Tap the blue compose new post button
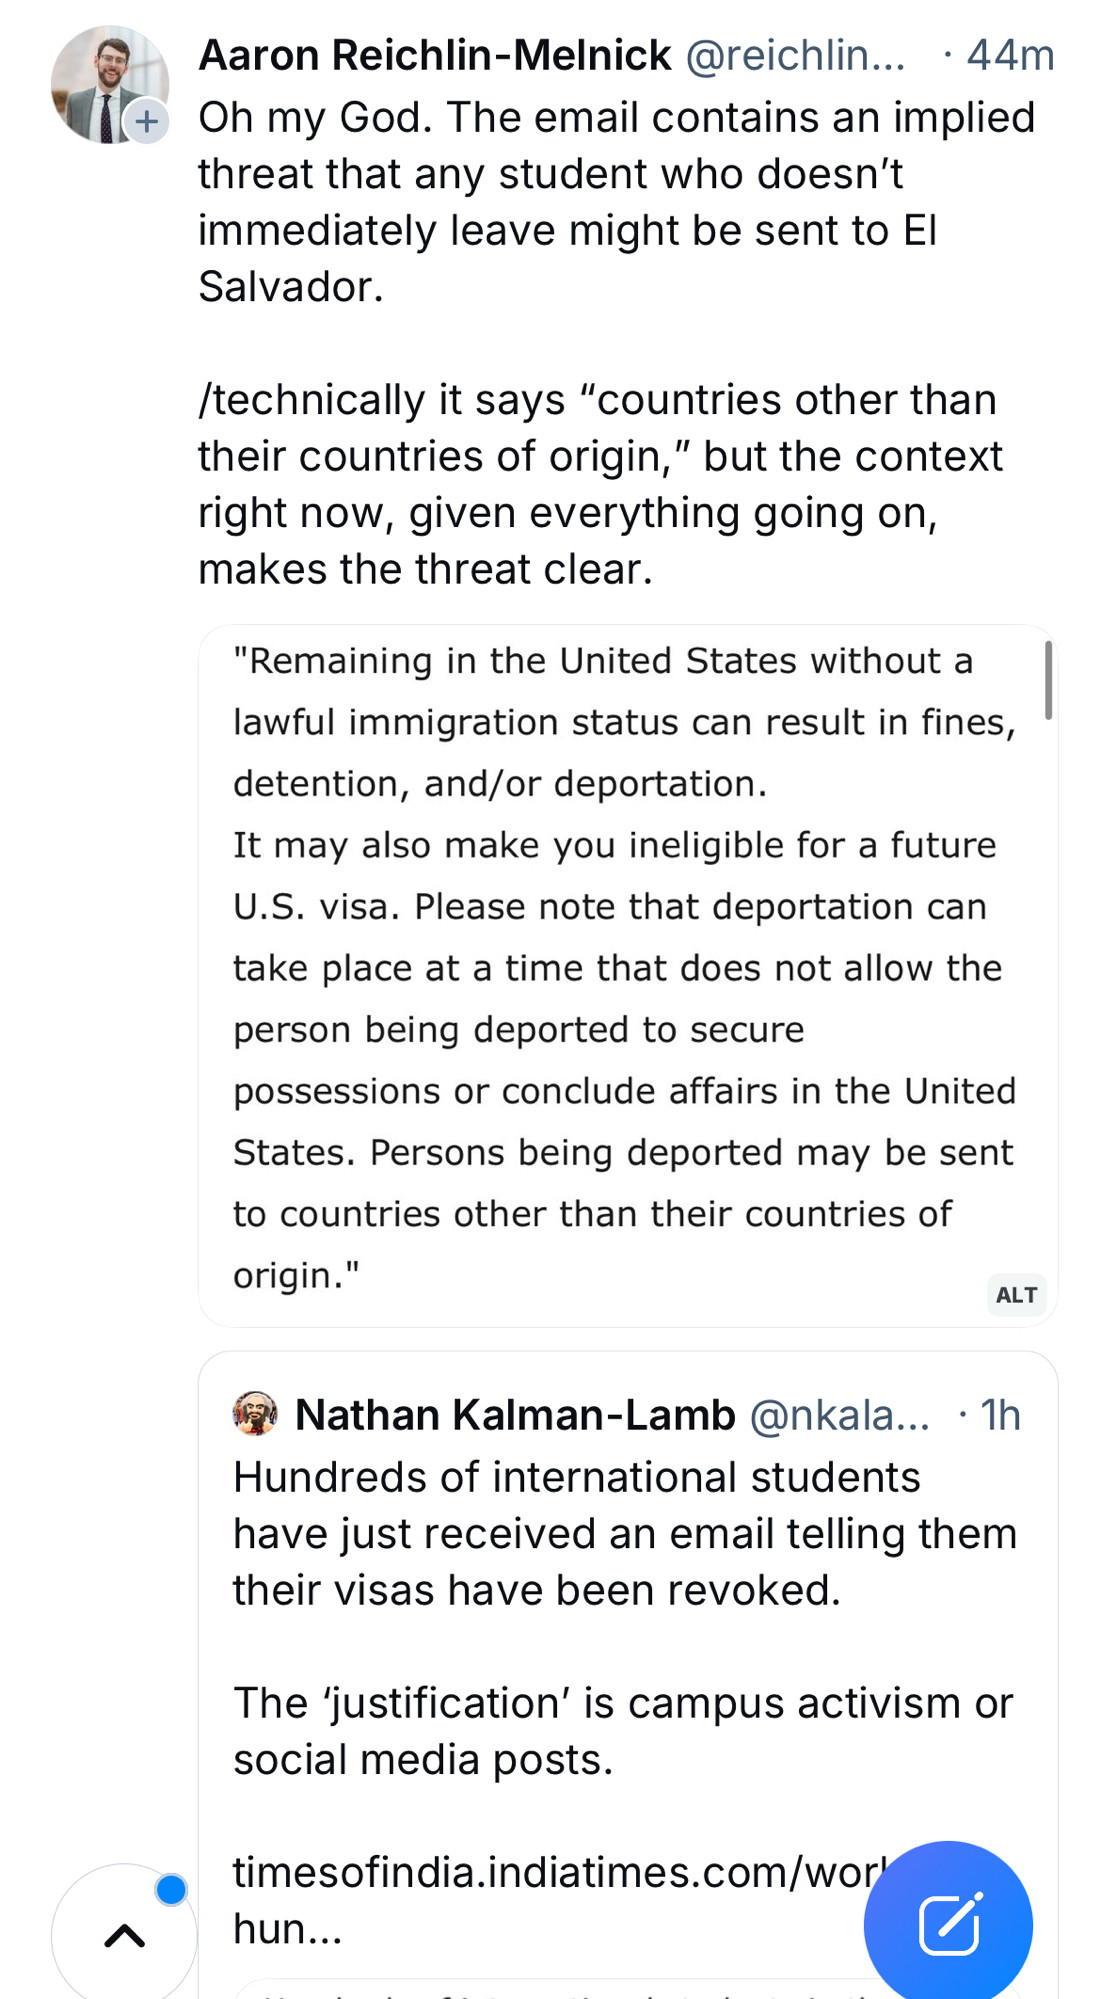This screenshot has height=1999, width=1101. click(948, 1924)
